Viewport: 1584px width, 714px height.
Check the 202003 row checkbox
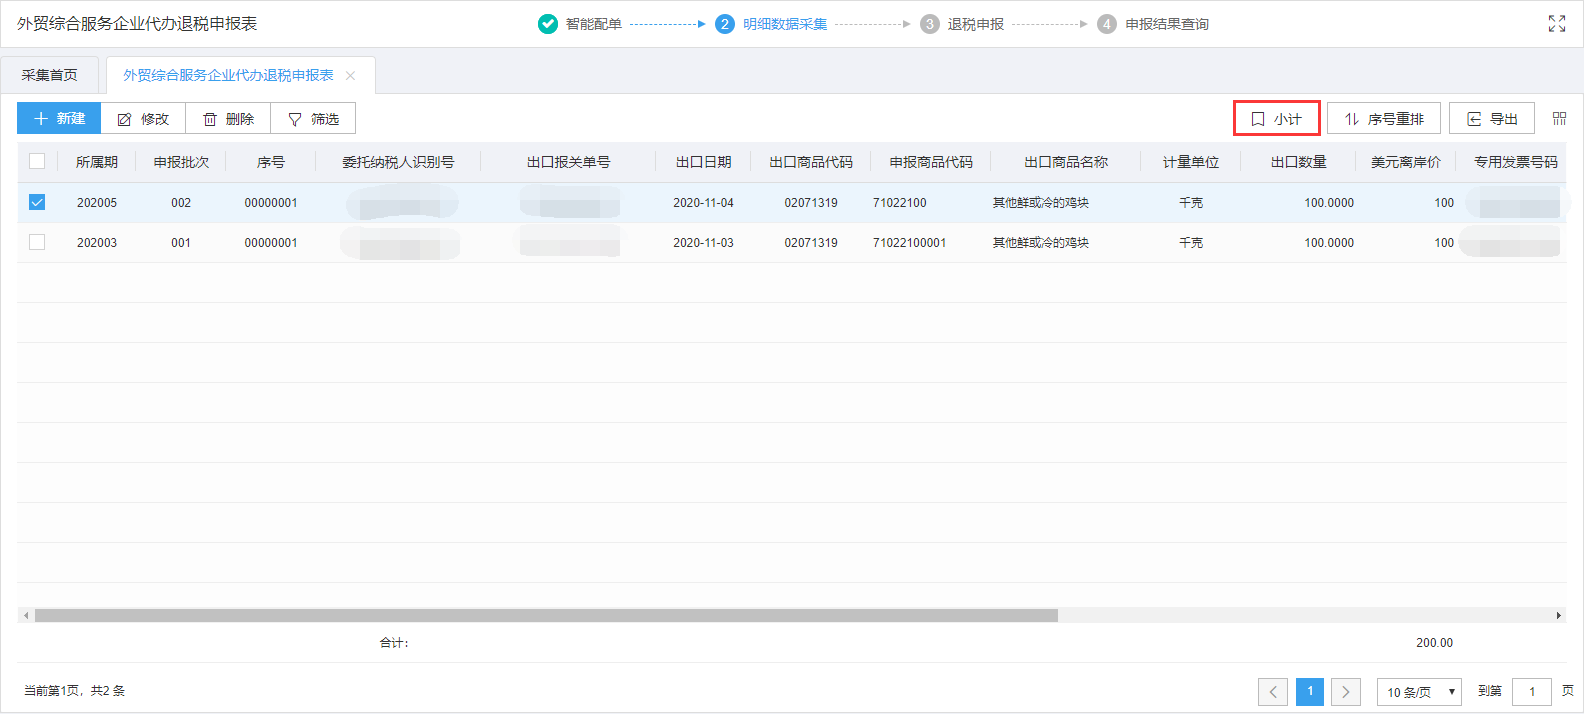(x=37, y=242)
